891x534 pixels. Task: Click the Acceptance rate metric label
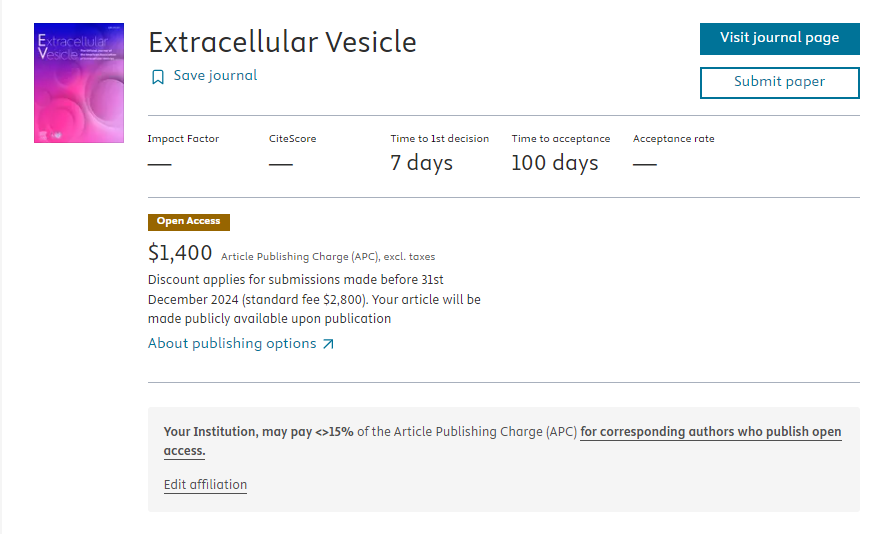point(673,139)
